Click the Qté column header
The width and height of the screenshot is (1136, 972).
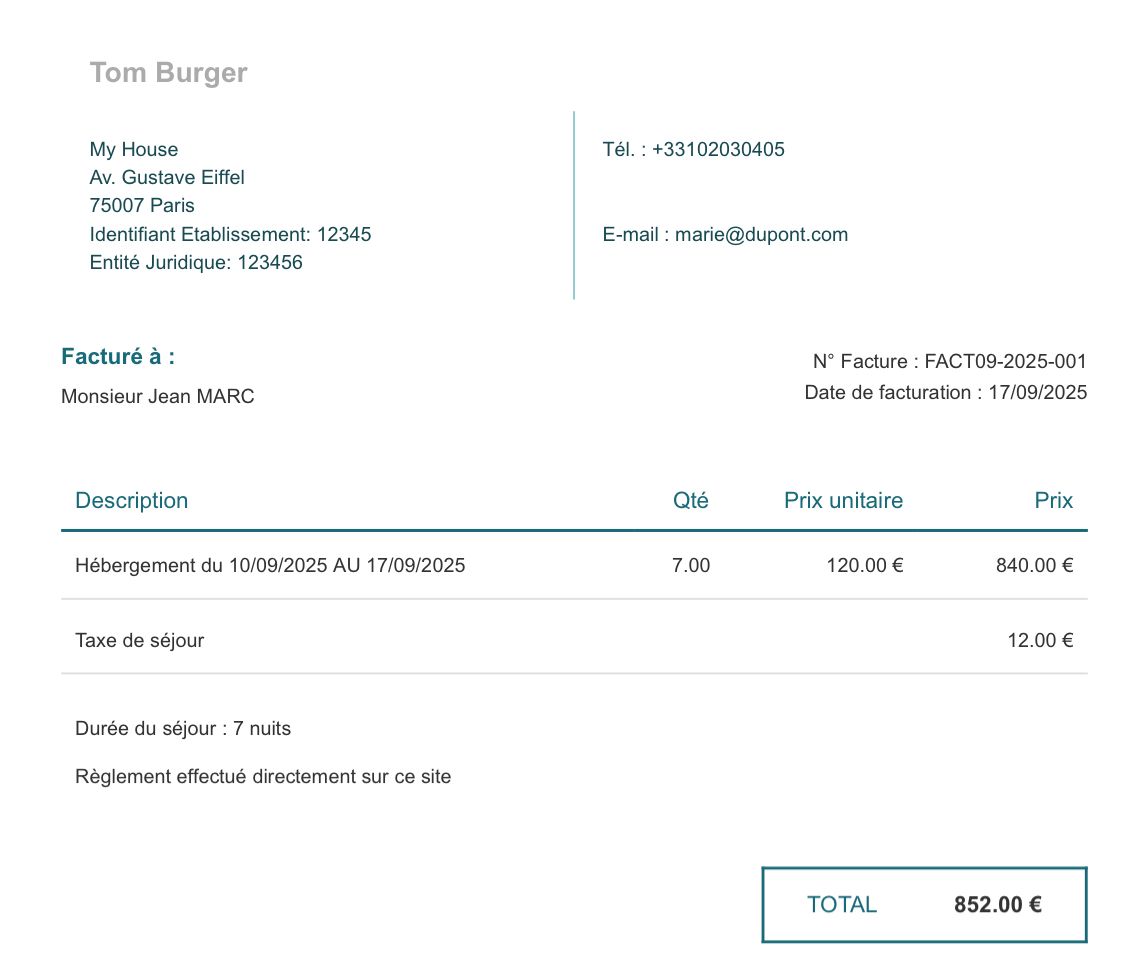pyautogui.click(x=690, y=501)
